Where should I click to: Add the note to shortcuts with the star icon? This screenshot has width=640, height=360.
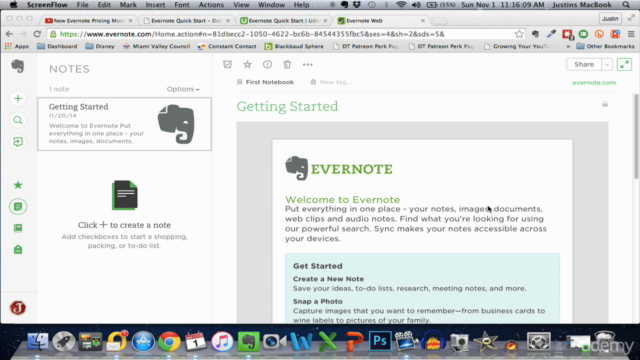pos(247,64)
